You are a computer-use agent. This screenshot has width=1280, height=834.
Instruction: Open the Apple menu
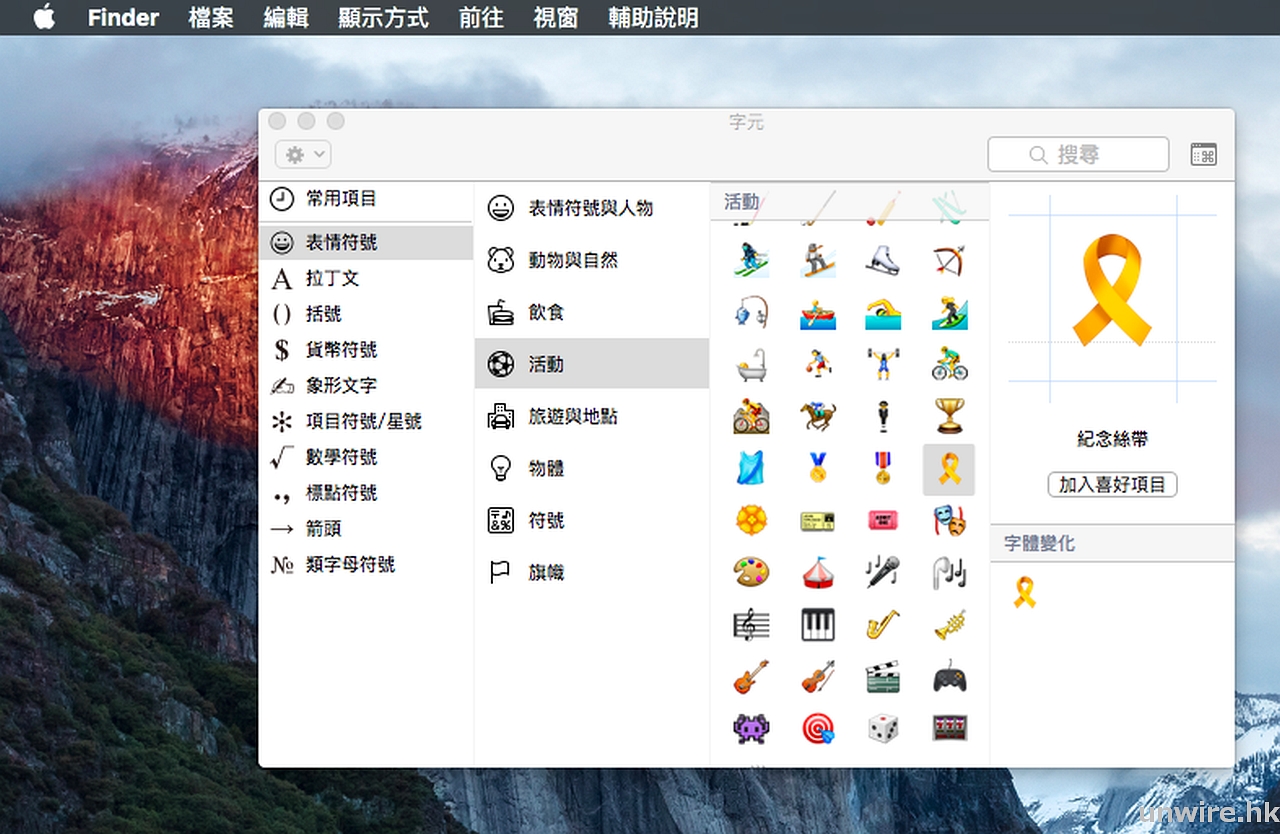[x=44, y=18]
